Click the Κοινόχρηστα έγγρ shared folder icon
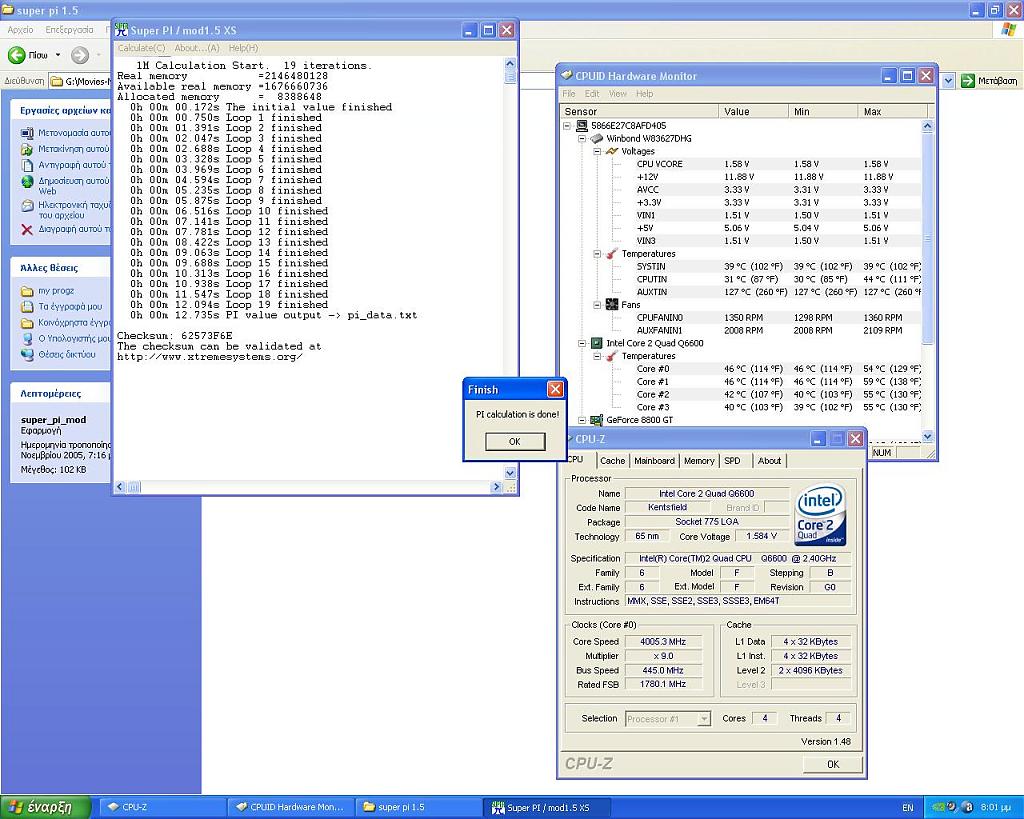The height and width of the screenshot is (819, 1024). click(27, 323)
